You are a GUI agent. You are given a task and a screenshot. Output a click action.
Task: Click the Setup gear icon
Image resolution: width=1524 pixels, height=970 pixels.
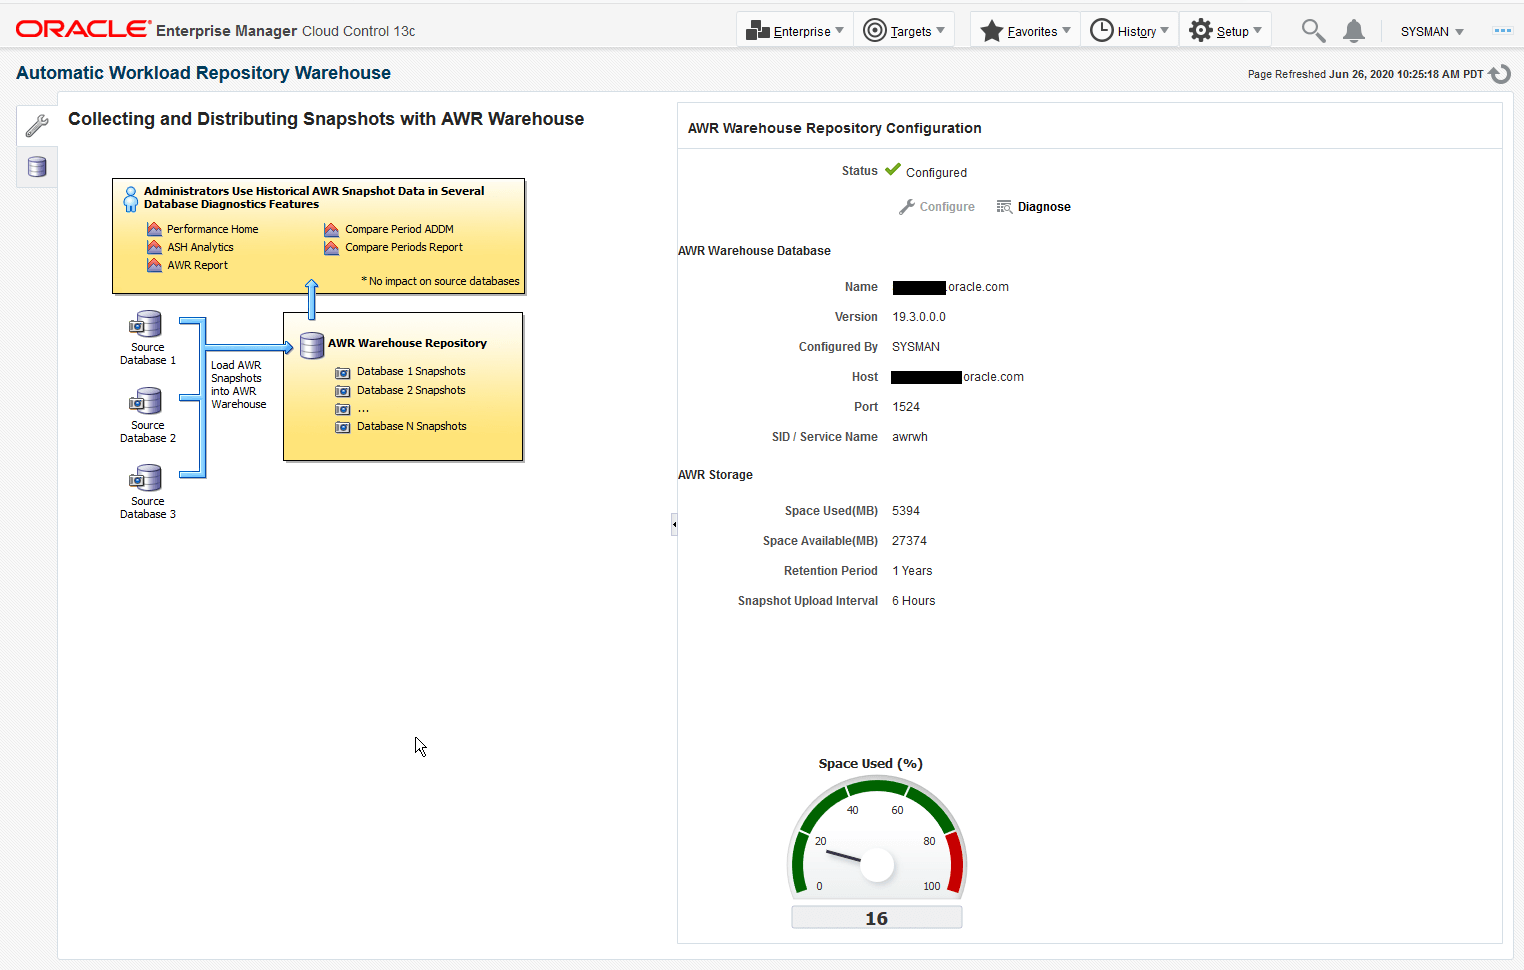tap(1200, 29)
